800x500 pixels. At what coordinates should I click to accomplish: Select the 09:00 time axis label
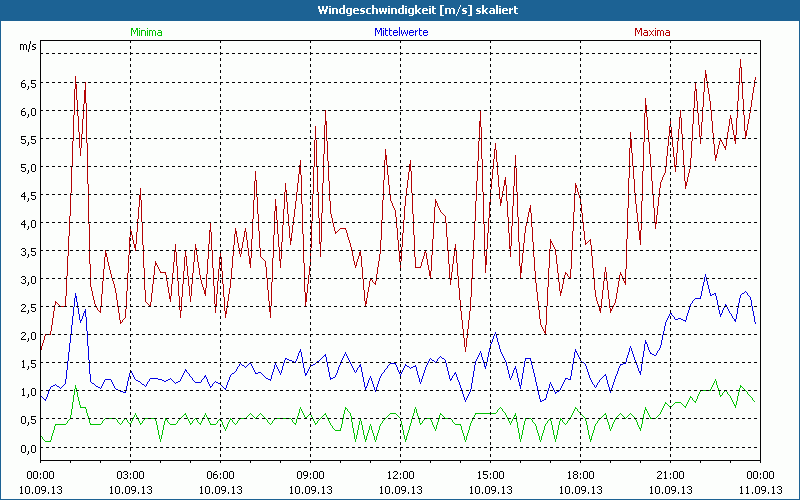(310, 474)
